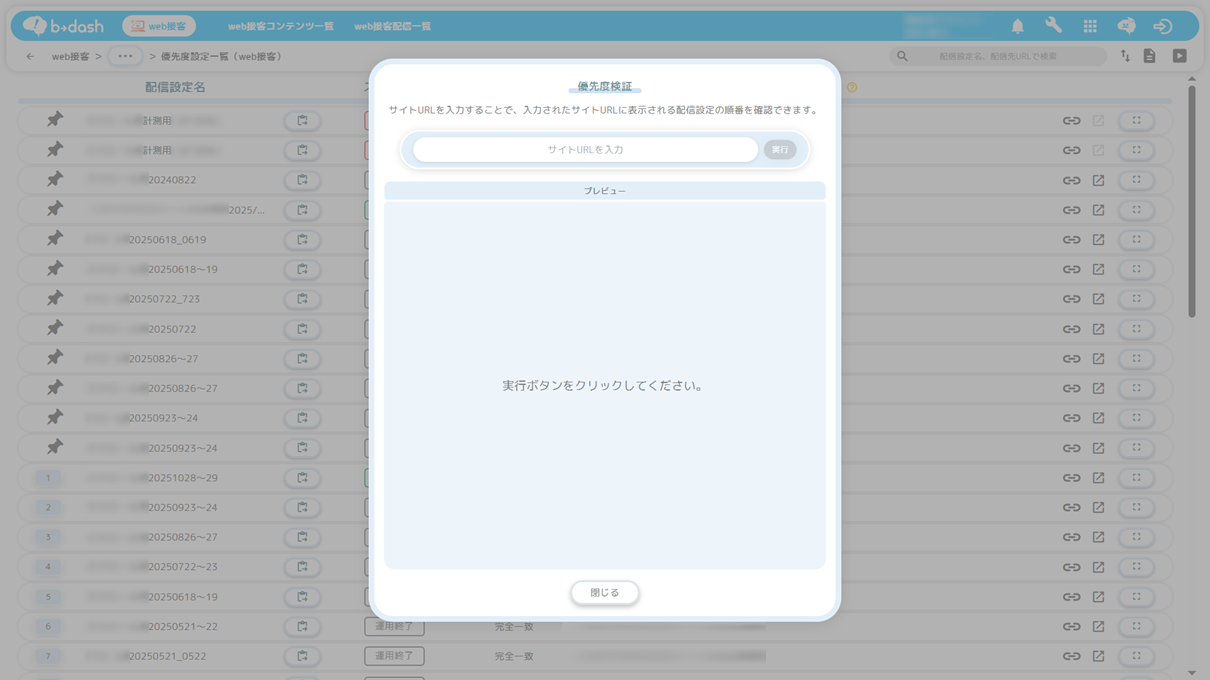This screenshot has height=680, width=1210.
Task: Toggle the pin on the 20250722 row
Action: tap(55, 328)
